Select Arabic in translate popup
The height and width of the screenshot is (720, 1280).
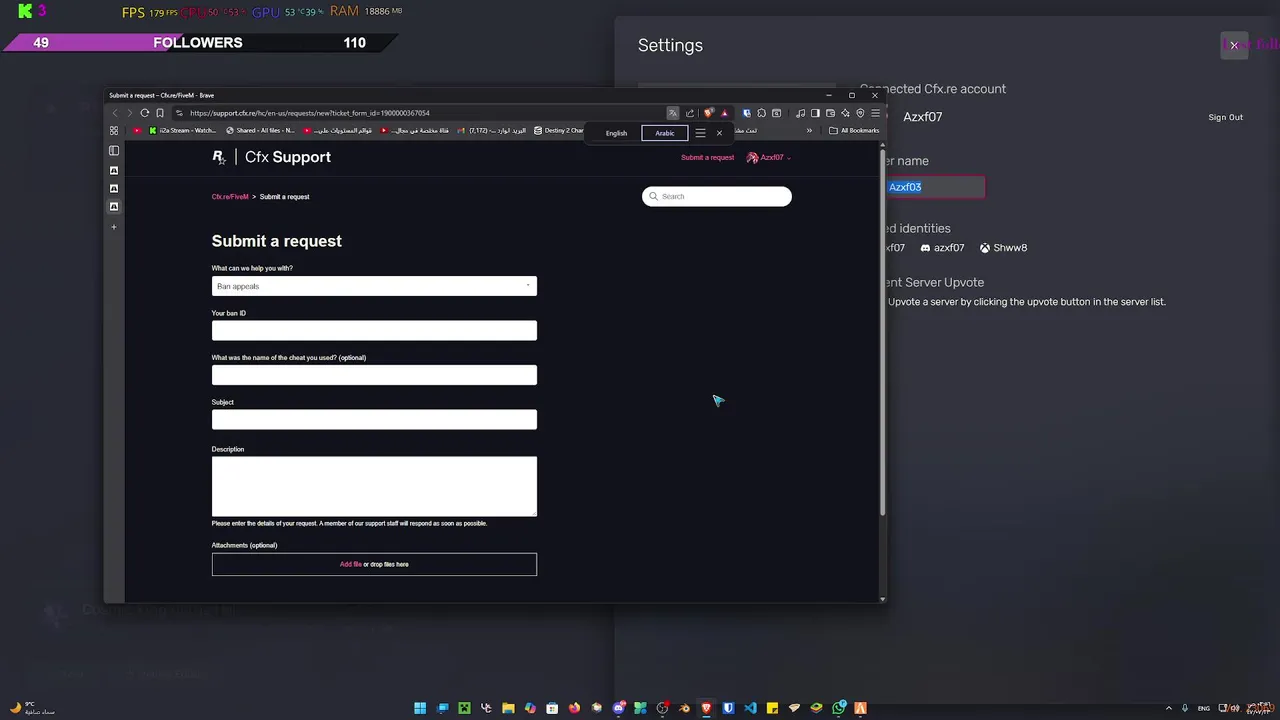click(665, 133)
